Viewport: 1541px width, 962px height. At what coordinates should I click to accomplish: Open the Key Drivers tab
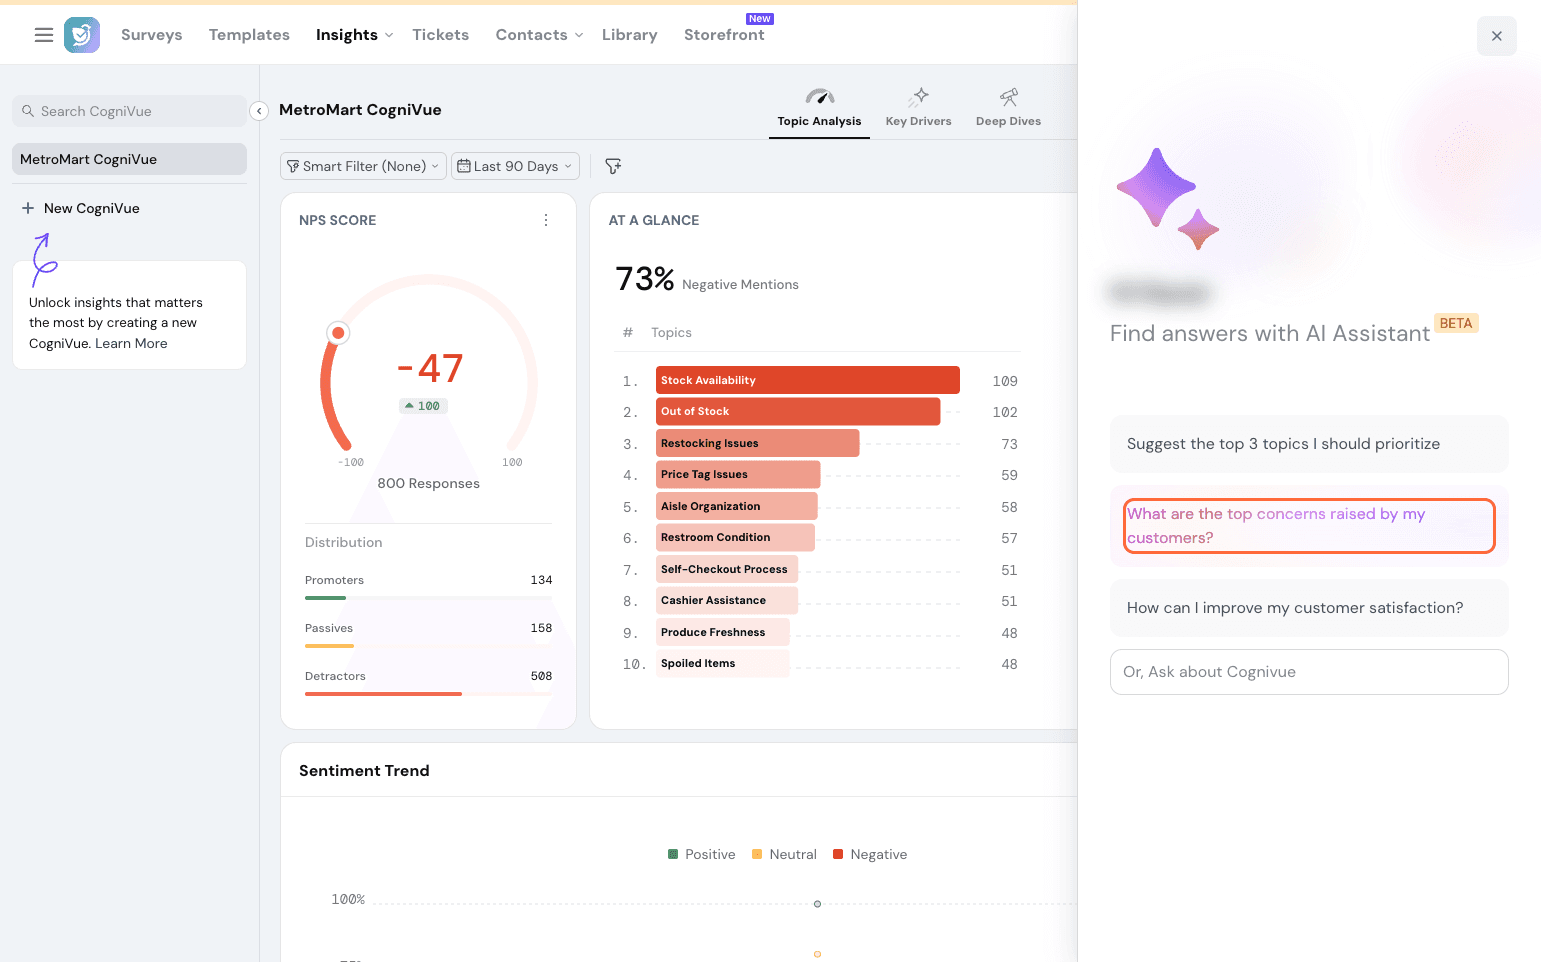point(918,108)
